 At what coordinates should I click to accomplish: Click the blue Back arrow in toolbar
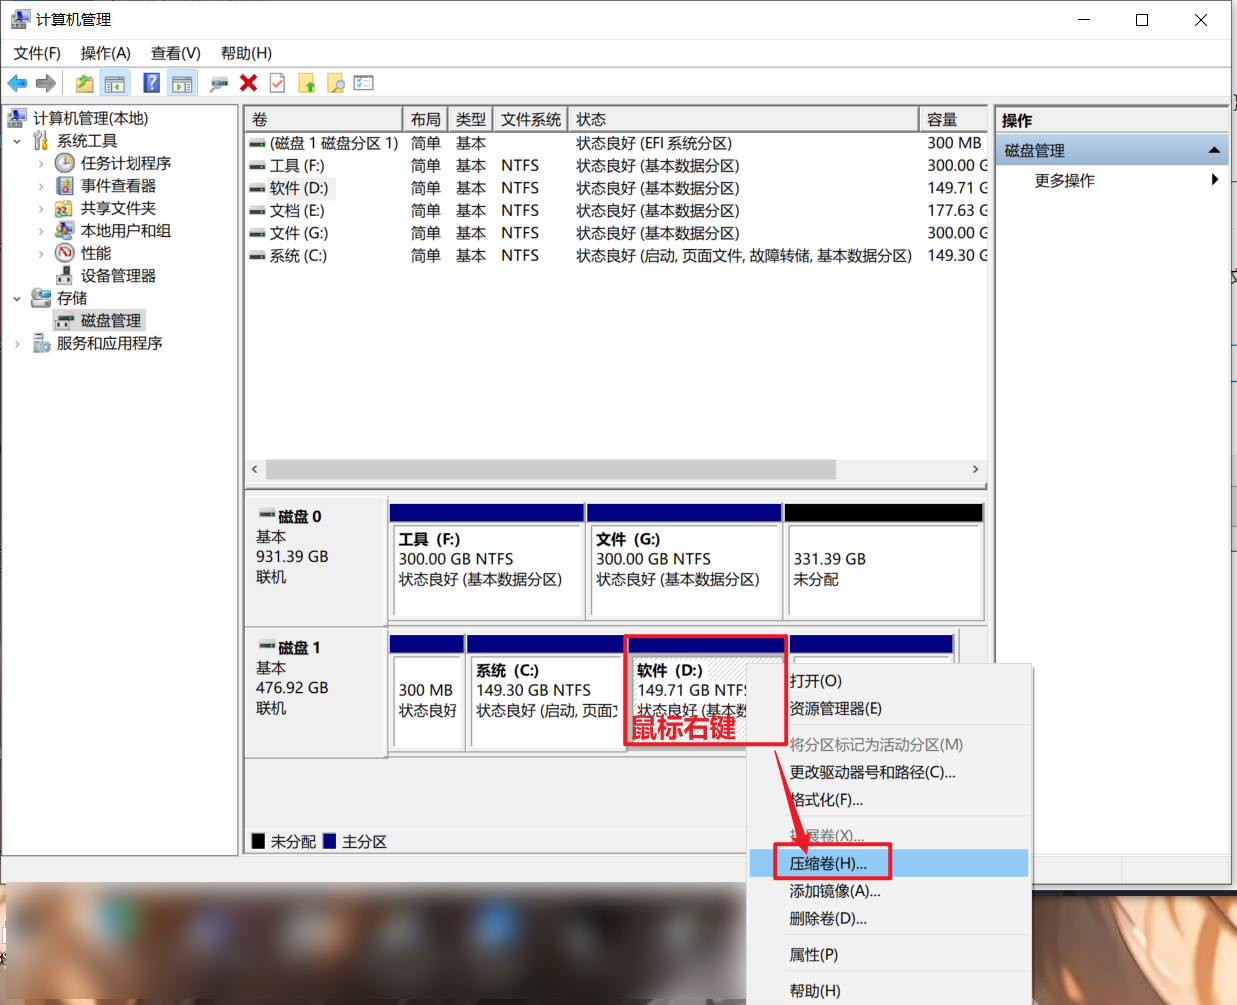tap(17, 83)
